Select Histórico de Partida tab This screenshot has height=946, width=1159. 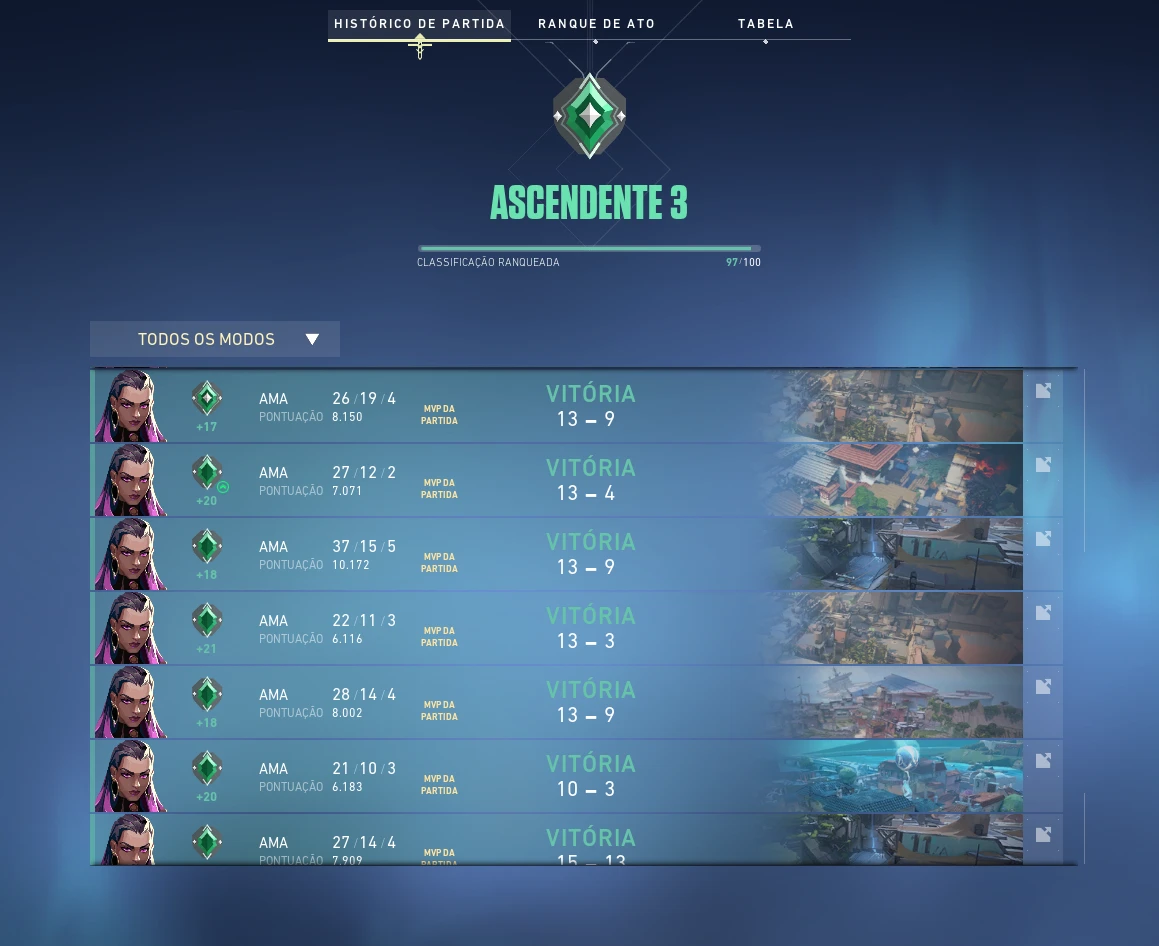(x=419, y=24)
